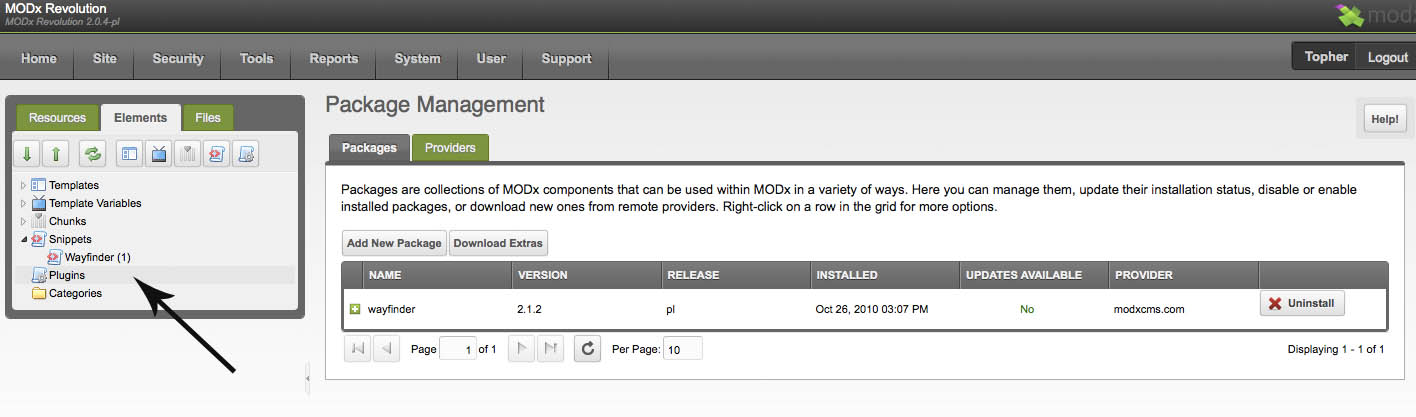Expand the Templates tree node

click(24, 185)
